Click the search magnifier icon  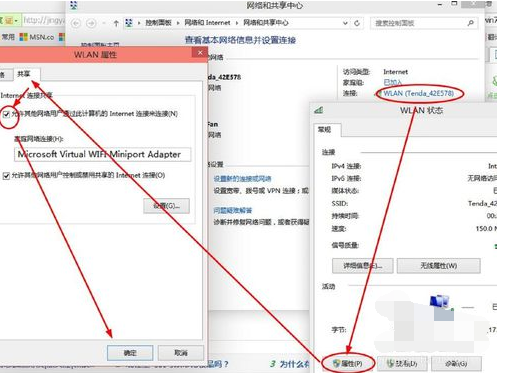coord(471,23)
